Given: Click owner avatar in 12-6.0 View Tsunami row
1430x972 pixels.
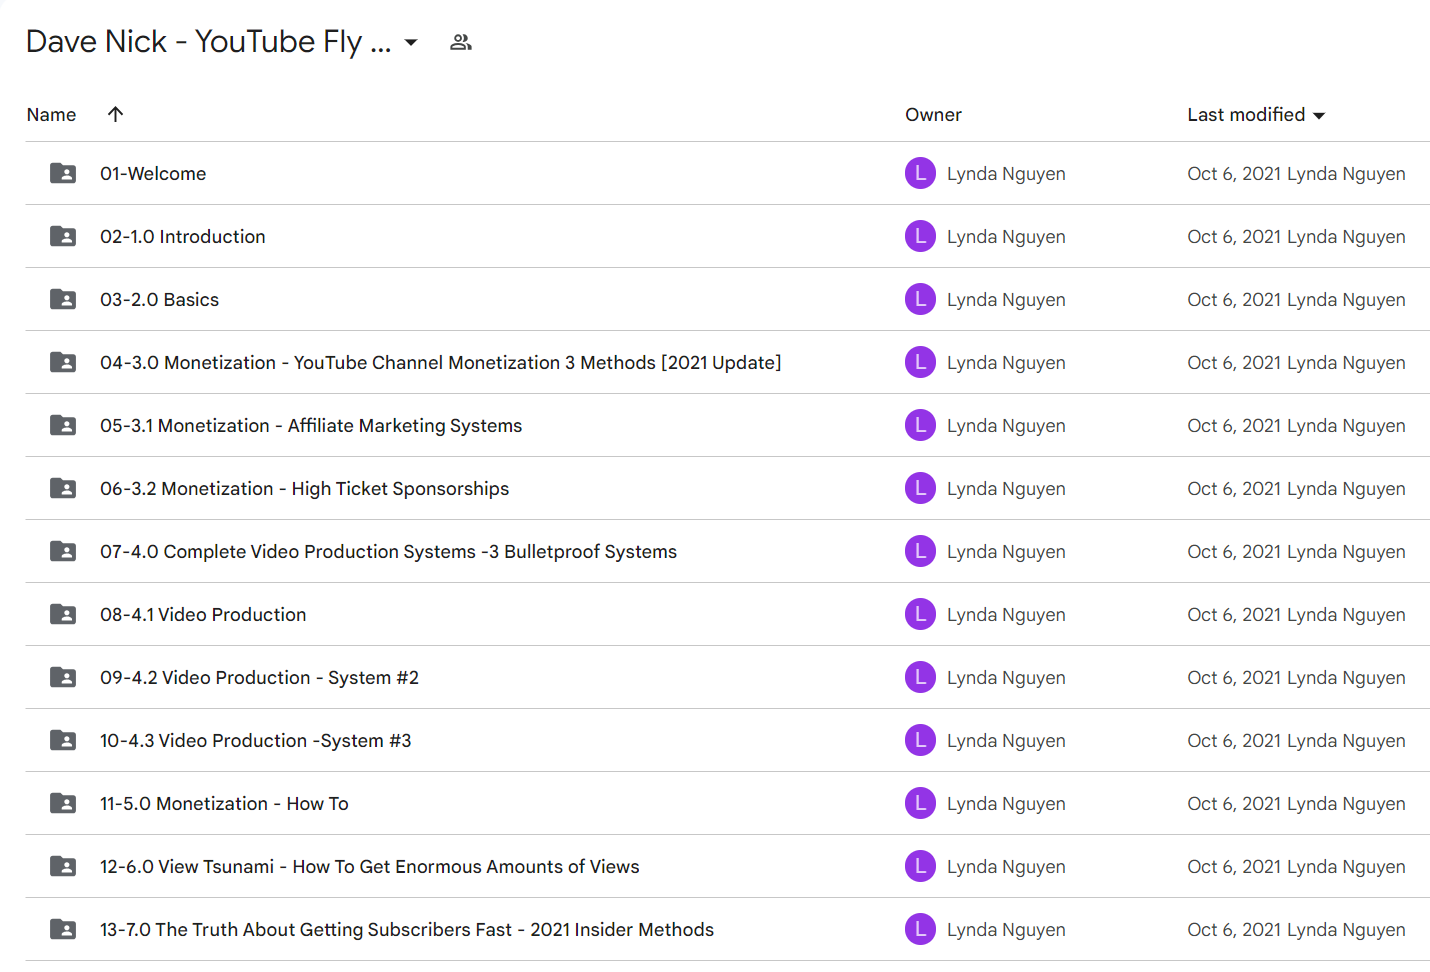Looking at the screenshot, I should coord(920,866).
